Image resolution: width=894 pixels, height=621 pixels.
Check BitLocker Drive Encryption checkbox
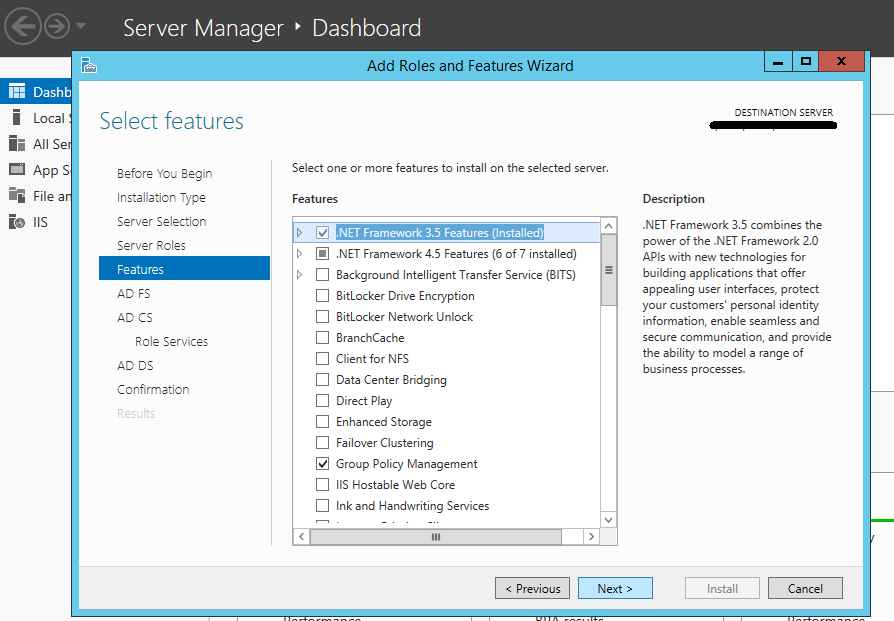(x=323, y=296)
